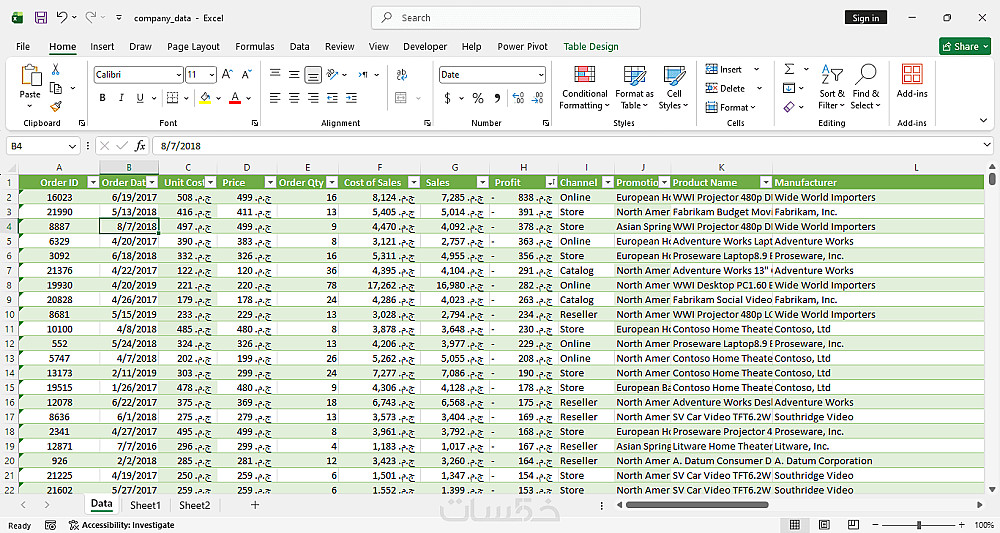Image resolution: width=1000 pixels, height=533 pixels.
Task: Select the Format Painter brush
Action: (55, 106)
